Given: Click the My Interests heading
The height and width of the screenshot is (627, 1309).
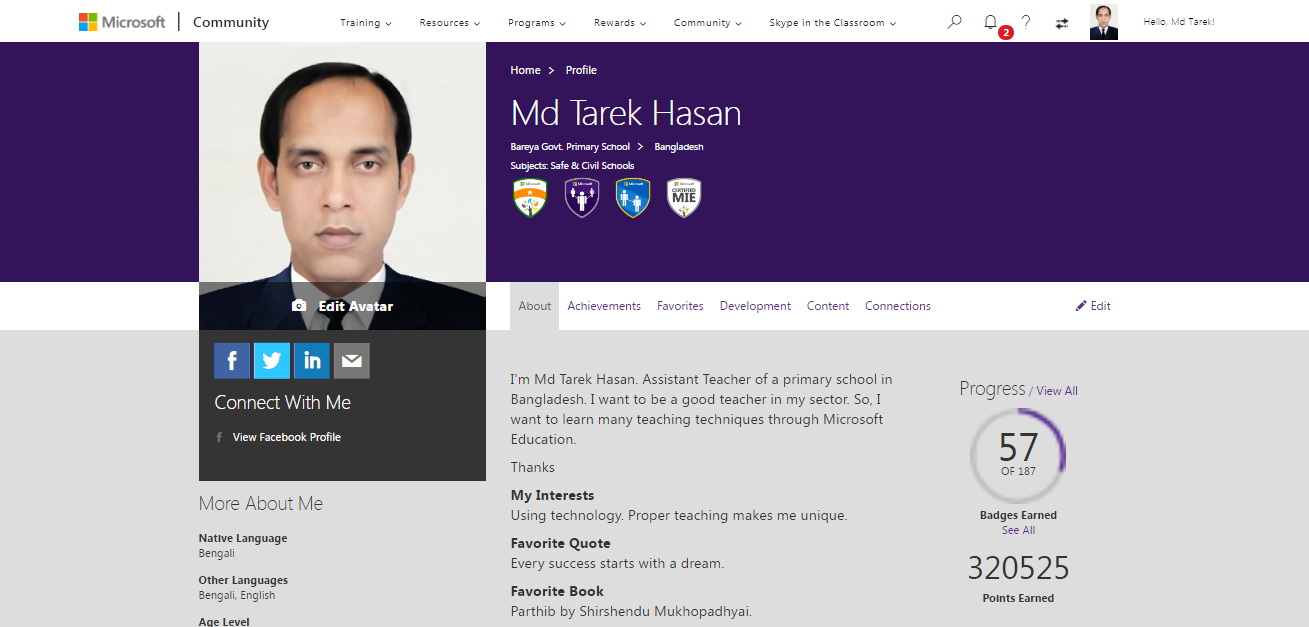Looking at the screenshot, I should 552,496.
